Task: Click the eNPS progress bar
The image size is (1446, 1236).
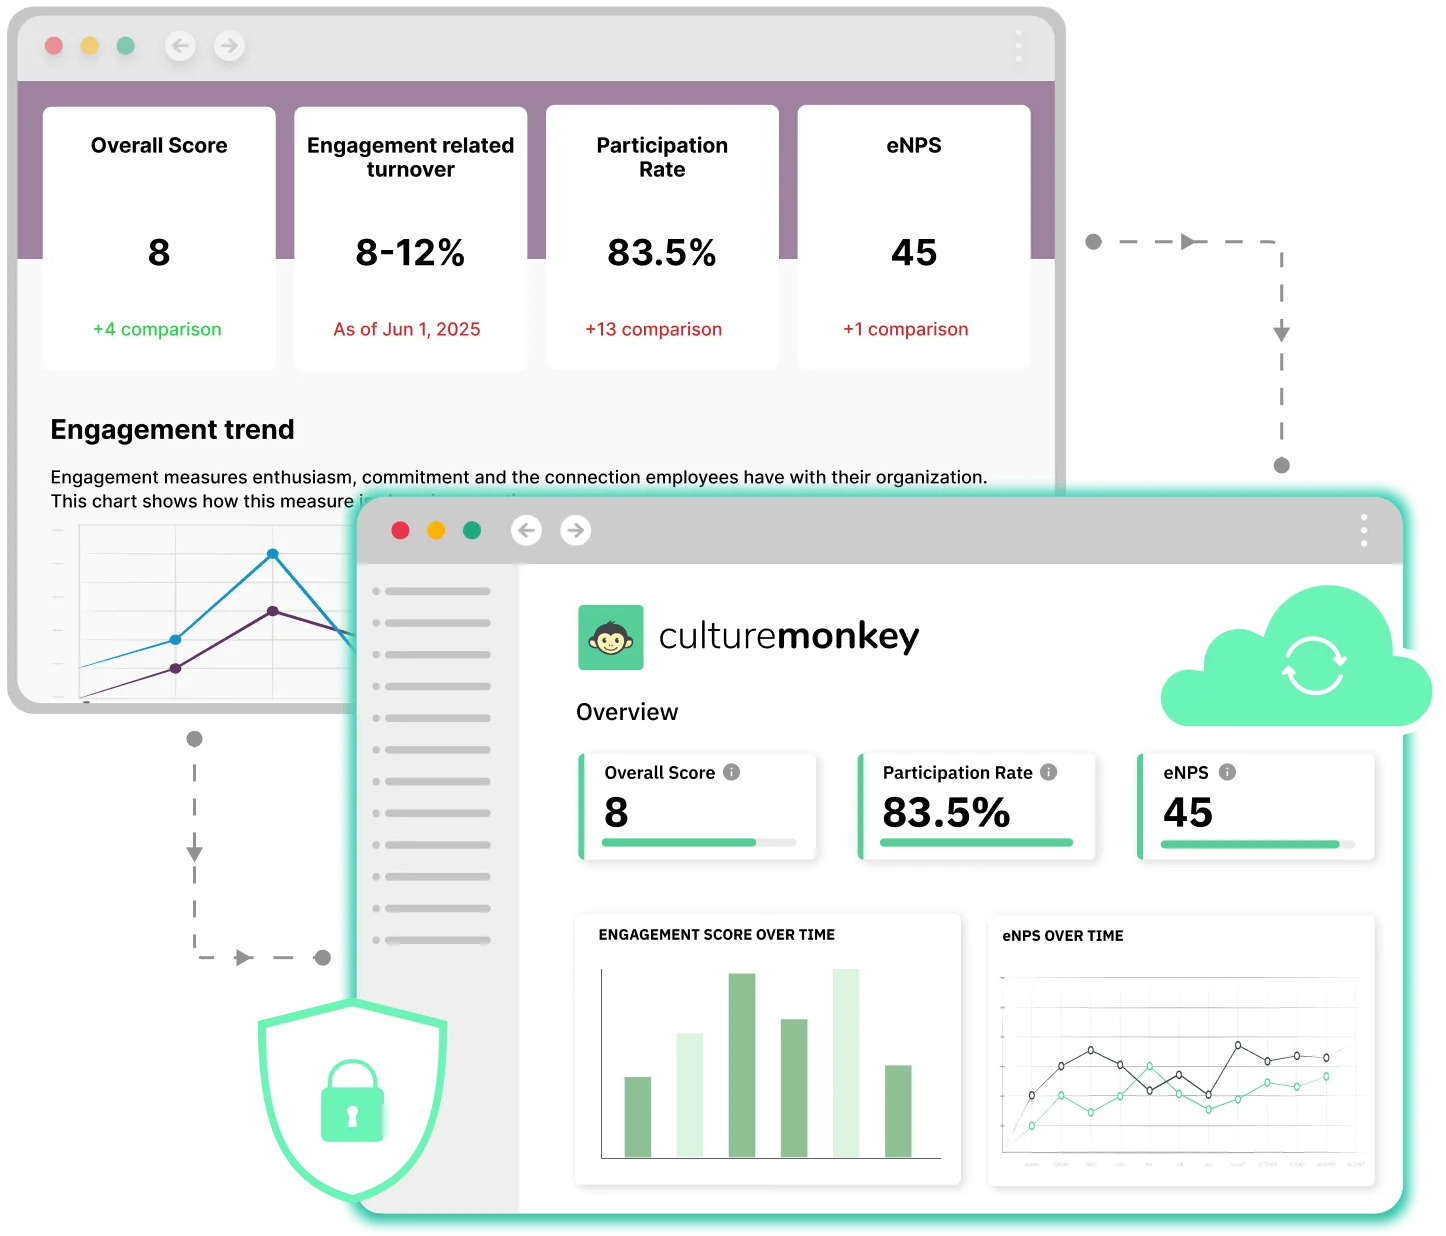Action: click(1258, 845)
